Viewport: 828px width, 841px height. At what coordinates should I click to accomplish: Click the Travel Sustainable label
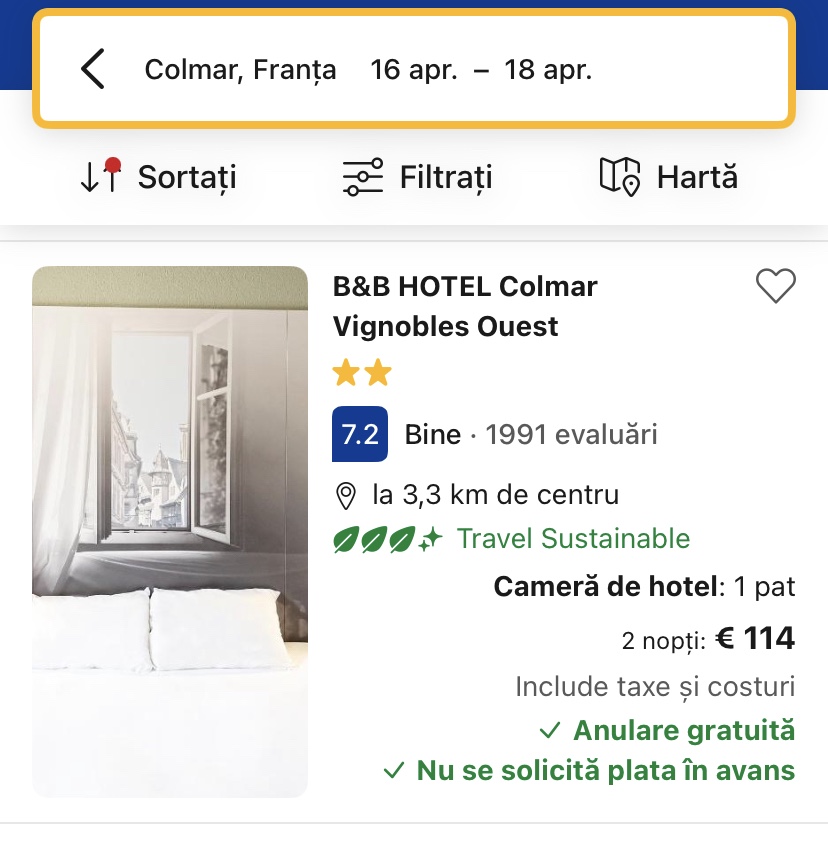[573, 539]
